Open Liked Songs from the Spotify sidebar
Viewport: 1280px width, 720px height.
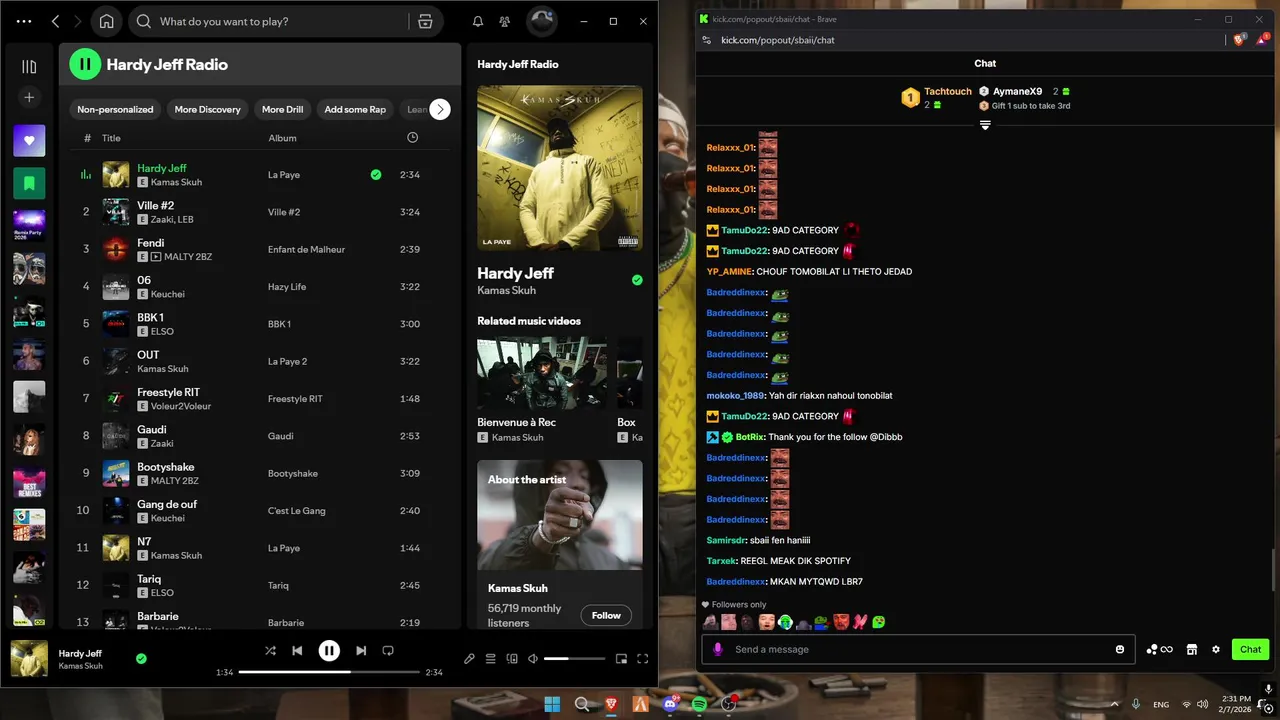29,141
